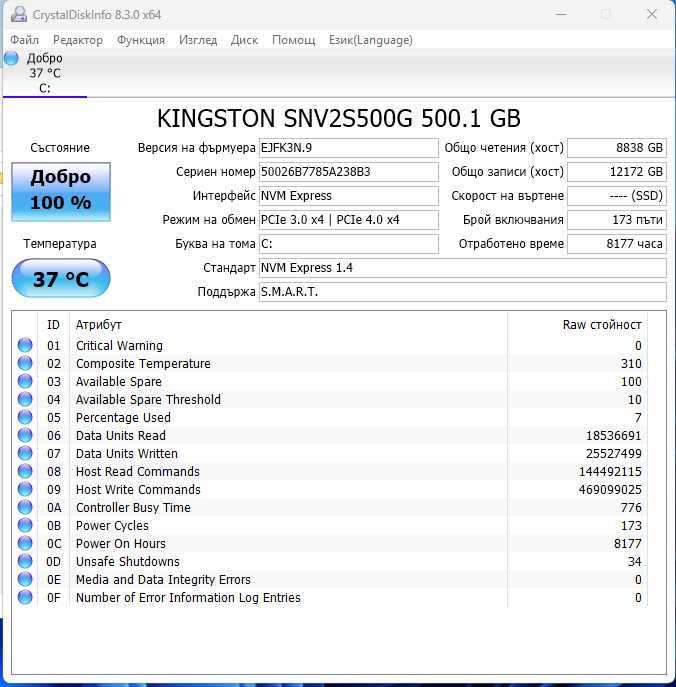Screen dimensions: 676x687
Task: Open the Редактор menu
Action: (x=78, y=40)
